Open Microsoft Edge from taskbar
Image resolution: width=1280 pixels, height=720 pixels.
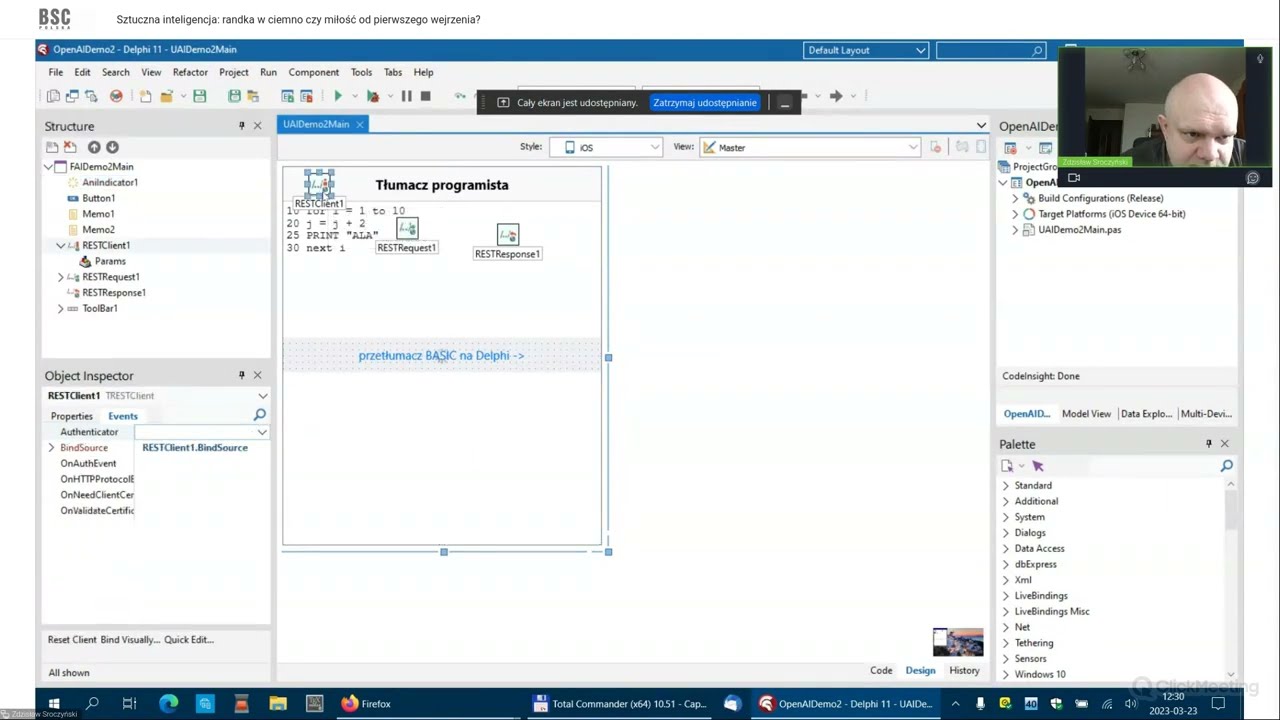pos(167,704)
